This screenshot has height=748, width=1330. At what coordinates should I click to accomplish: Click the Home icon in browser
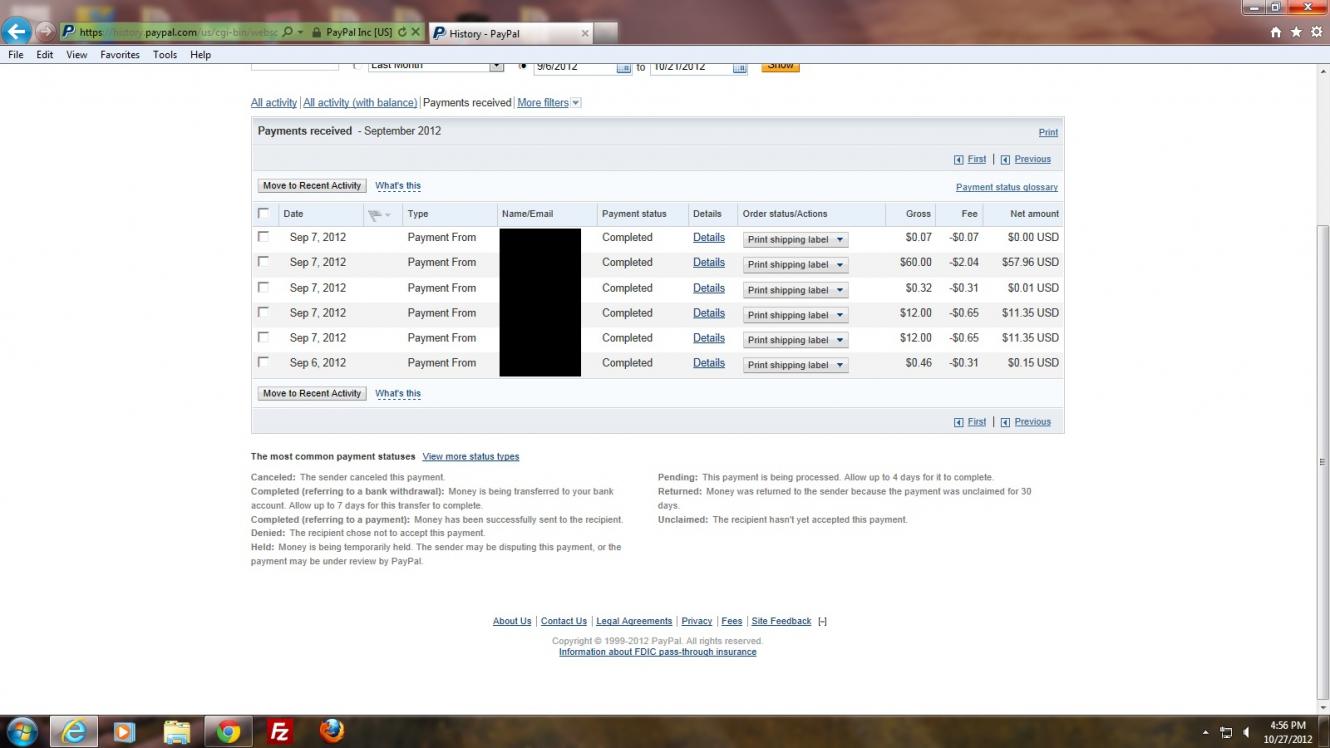(x=1276, y=32)
